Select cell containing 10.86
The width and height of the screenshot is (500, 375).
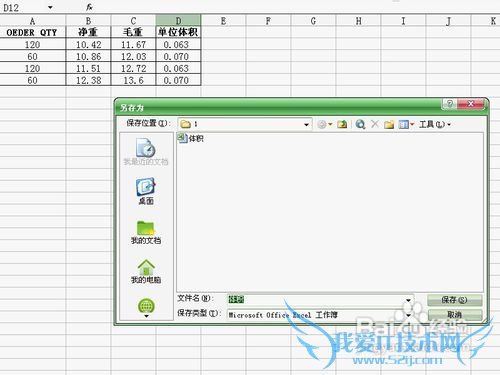point(88,56)
